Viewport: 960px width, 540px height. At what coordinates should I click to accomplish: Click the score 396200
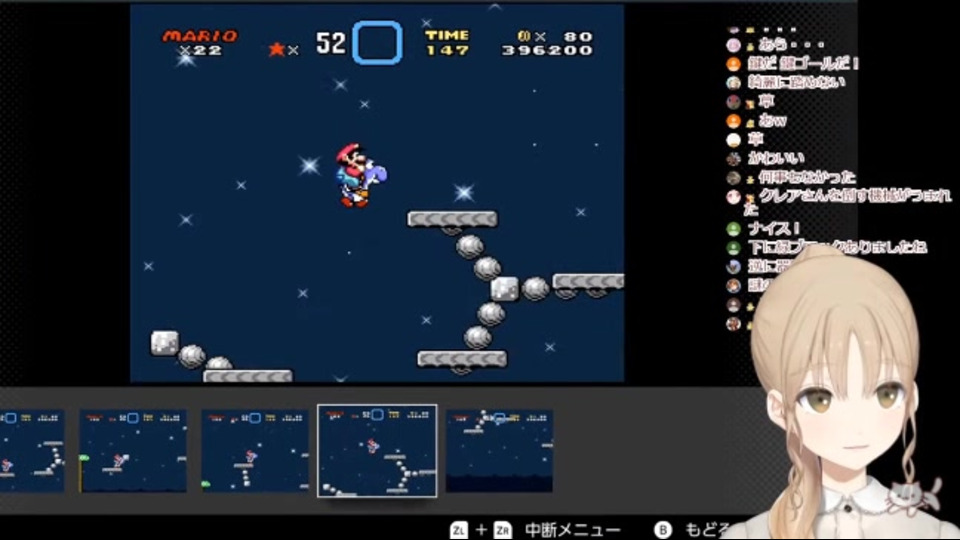pyautogui.click(x=547, y=50)
